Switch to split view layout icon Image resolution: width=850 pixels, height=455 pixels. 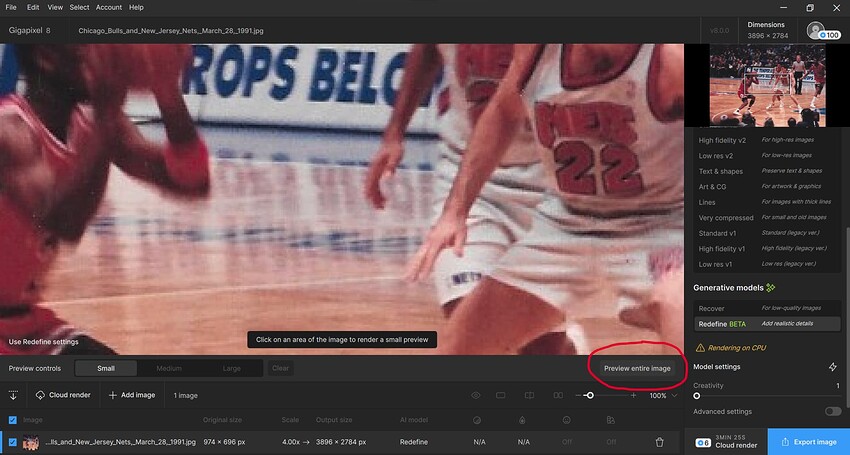(x=529, y=395)
